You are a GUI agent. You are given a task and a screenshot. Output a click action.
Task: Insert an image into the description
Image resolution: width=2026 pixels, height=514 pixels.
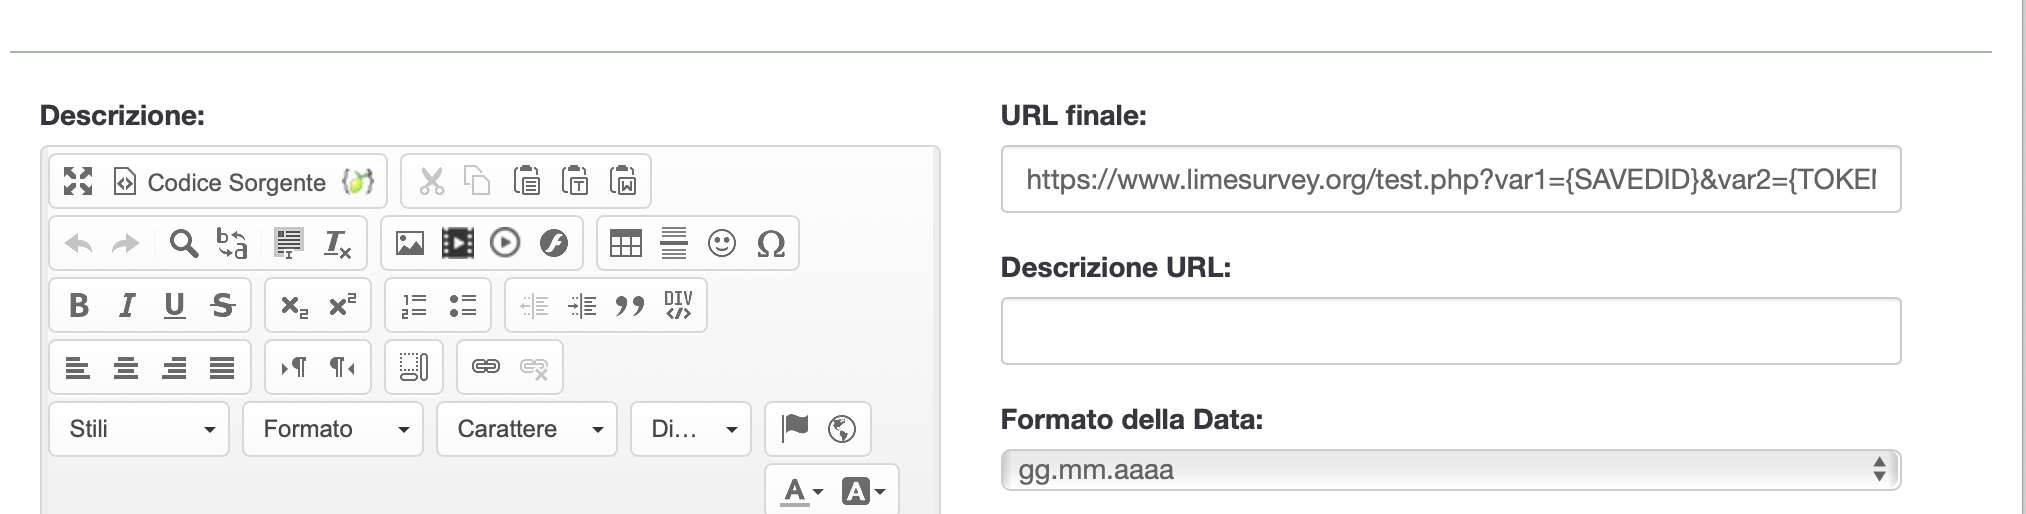click(x=410, y=243)
